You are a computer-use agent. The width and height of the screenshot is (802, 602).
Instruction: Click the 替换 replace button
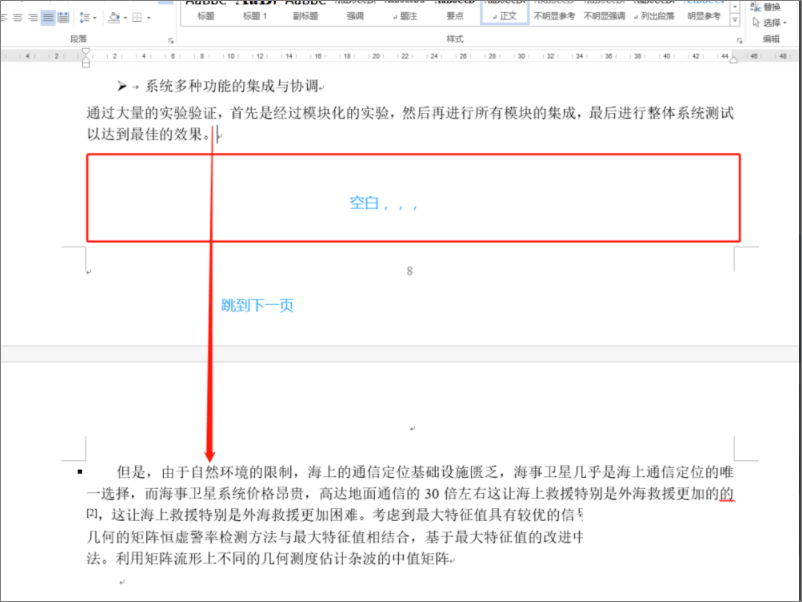[x=766, y=7]
